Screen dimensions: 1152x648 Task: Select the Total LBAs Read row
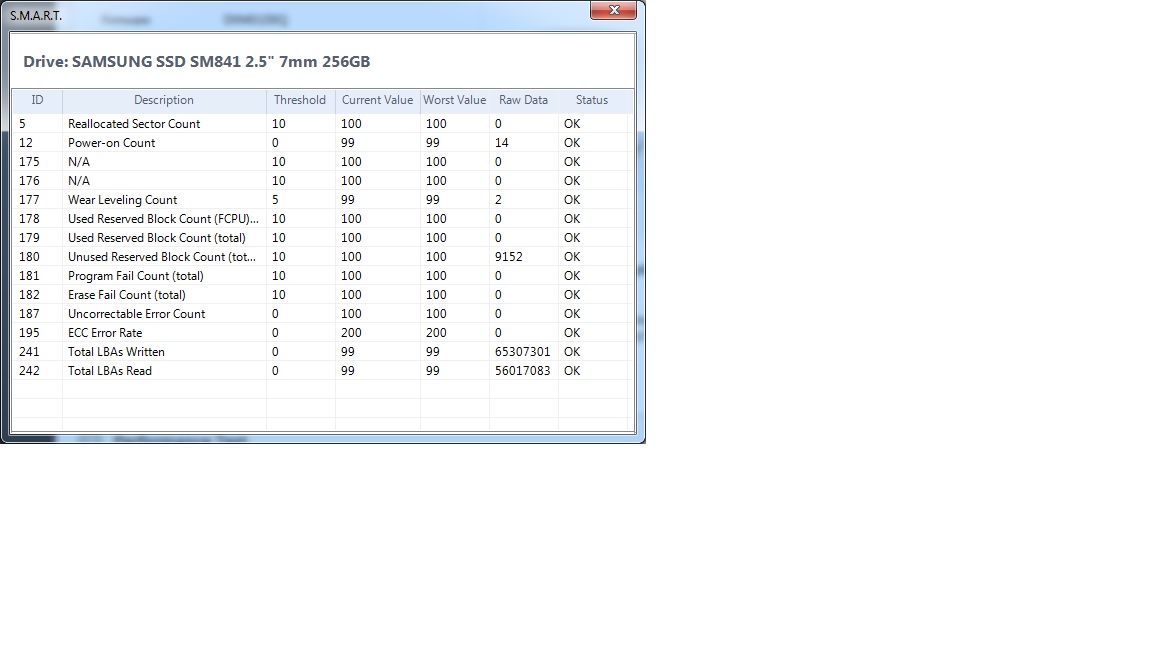pyautogui.click(x=321, y=371)
